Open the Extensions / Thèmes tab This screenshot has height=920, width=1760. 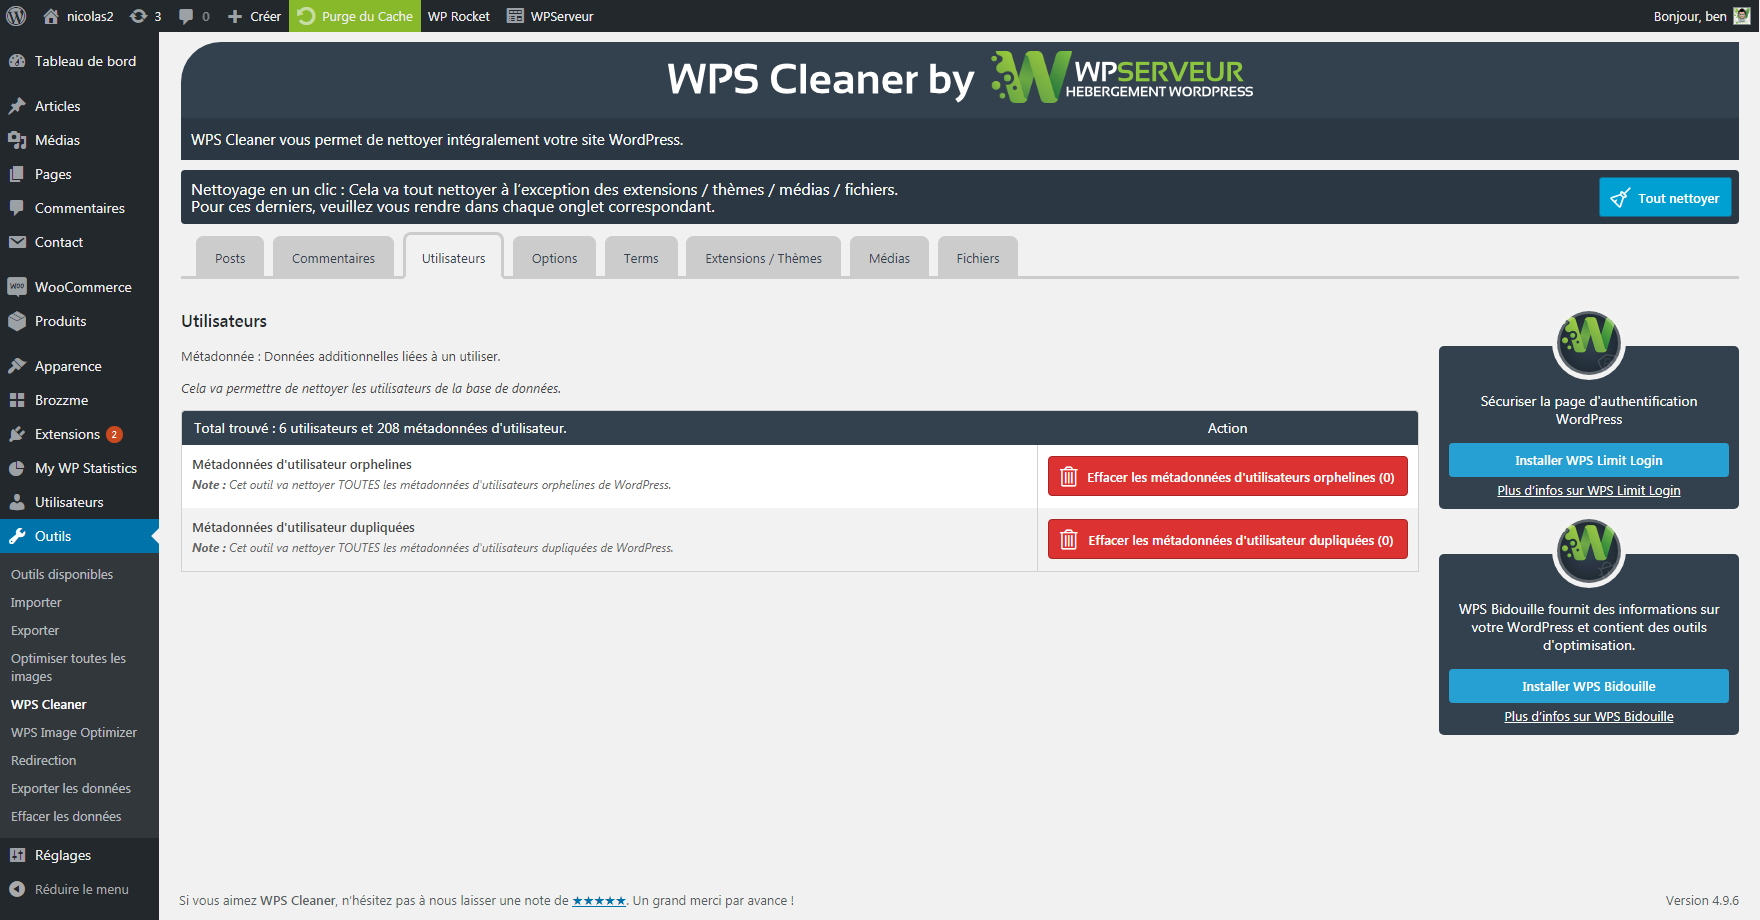[763, 258]
